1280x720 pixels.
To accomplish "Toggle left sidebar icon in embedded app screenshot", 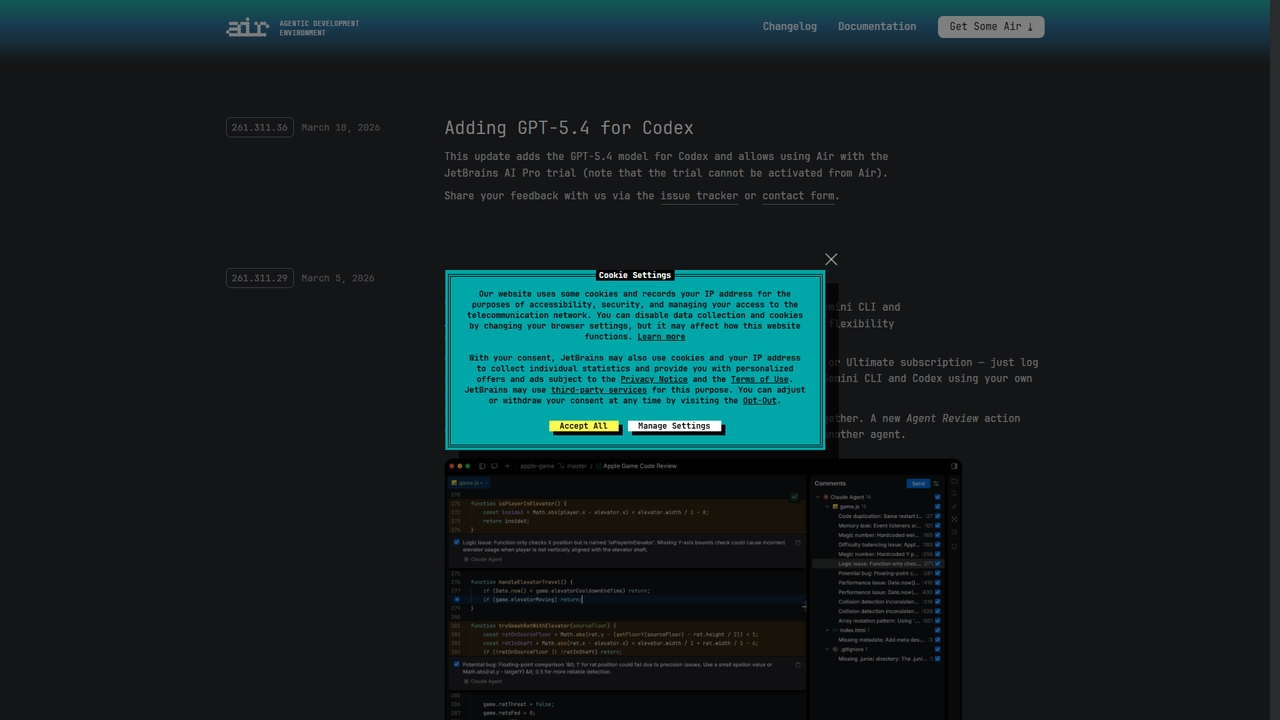I will coord(482,466).
